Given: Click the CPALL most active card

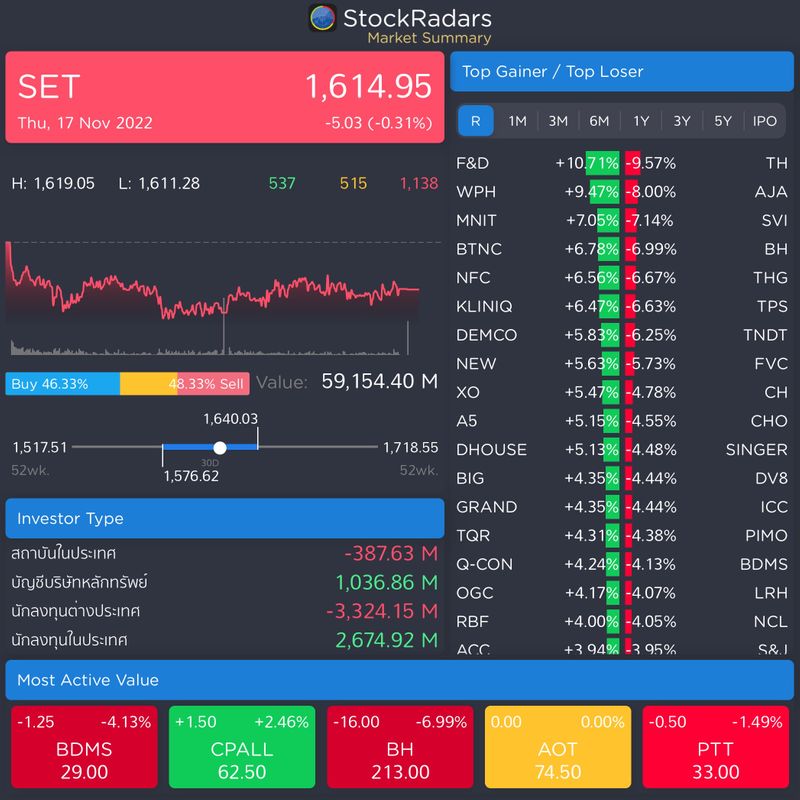Looking at the screenshot, I should [240, 746].
